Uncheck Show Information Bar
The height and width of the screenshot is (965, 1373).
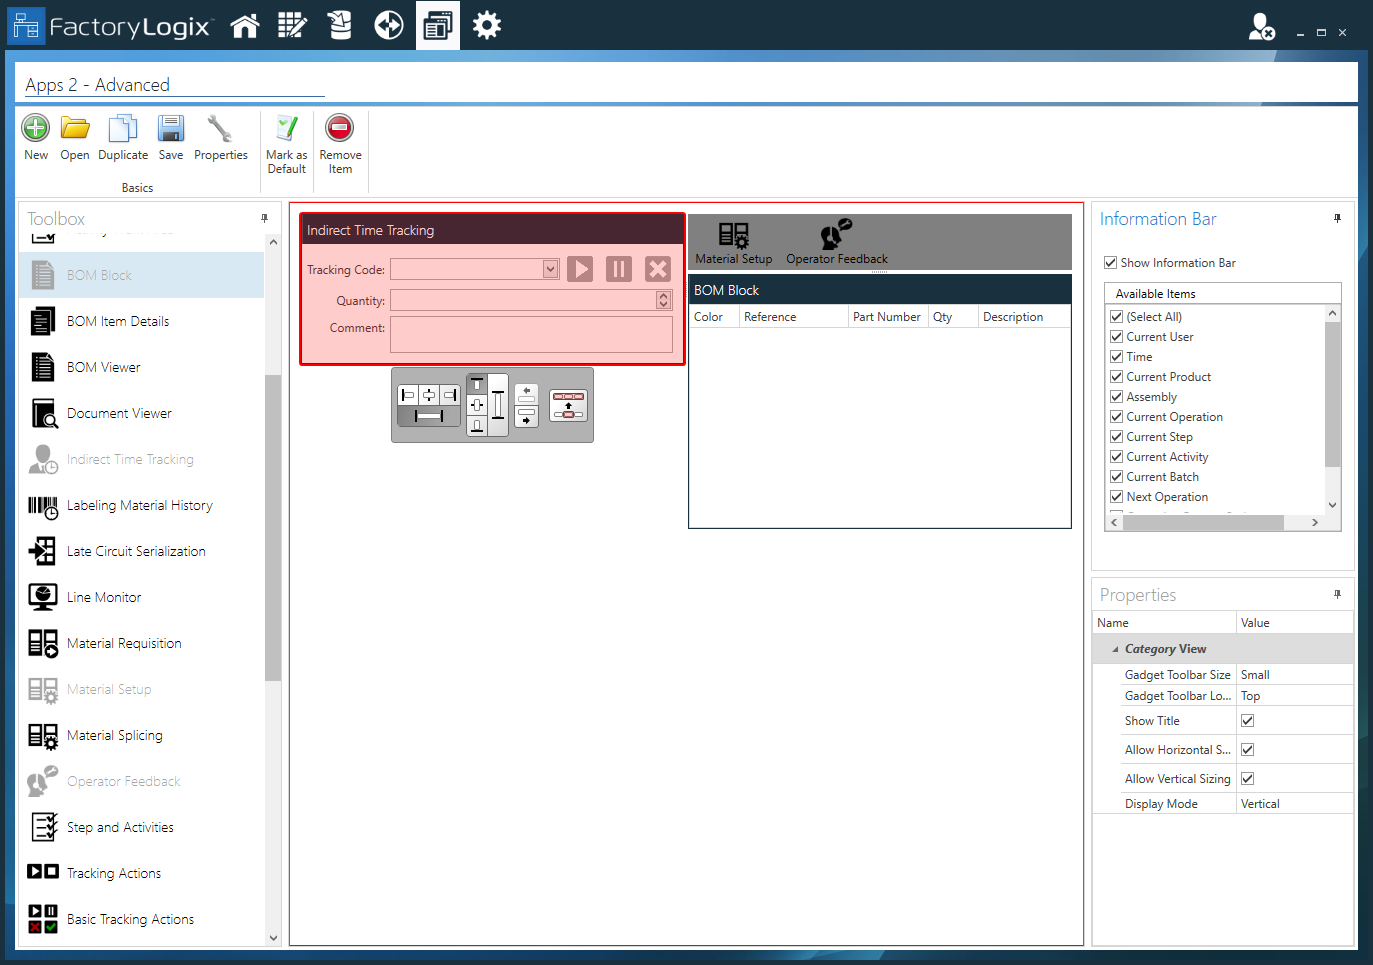click(1111, 262)
